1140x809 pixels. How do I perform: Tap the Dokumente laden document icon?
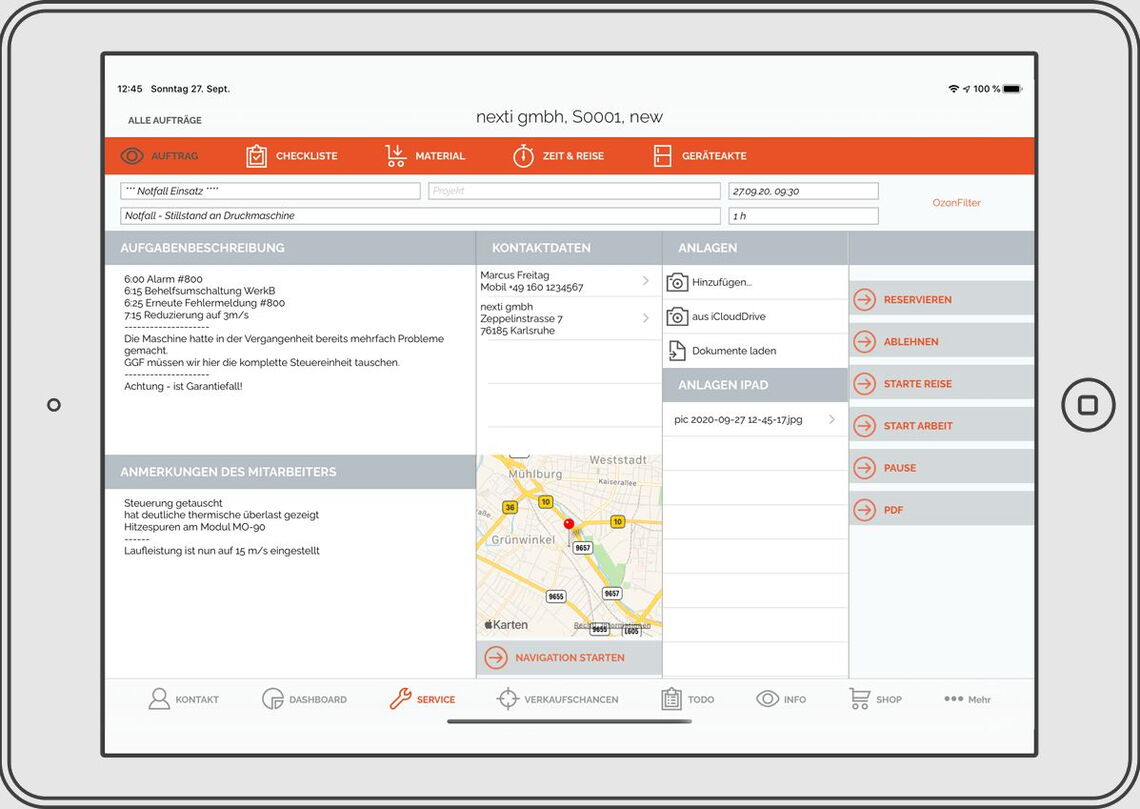click(677, 351)
